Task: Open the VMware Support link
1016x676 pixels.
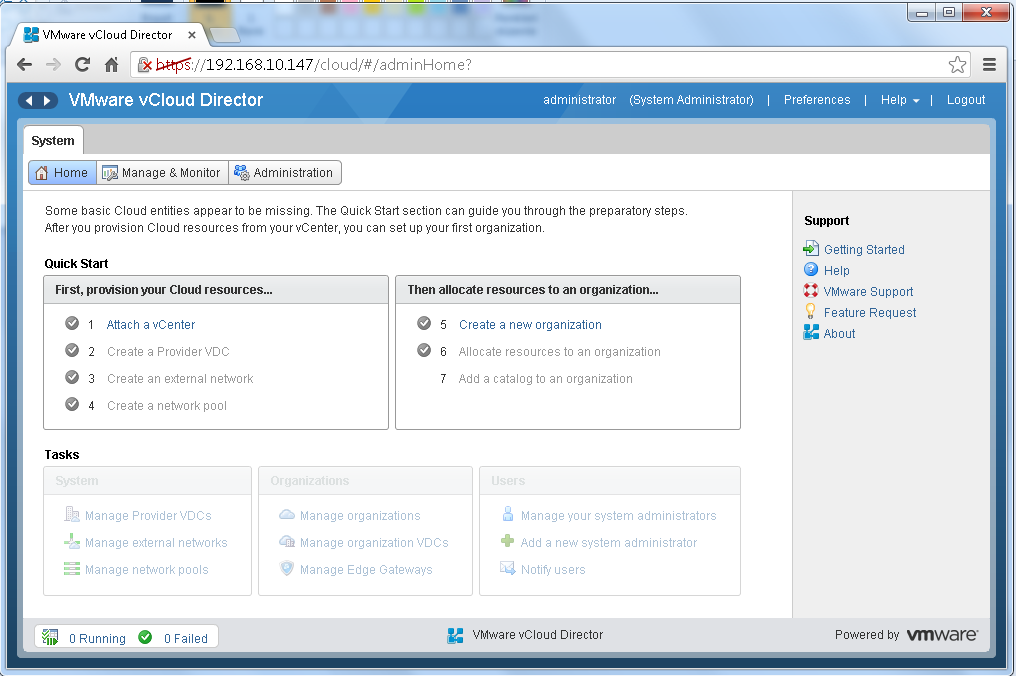Action: coord(868,292)
